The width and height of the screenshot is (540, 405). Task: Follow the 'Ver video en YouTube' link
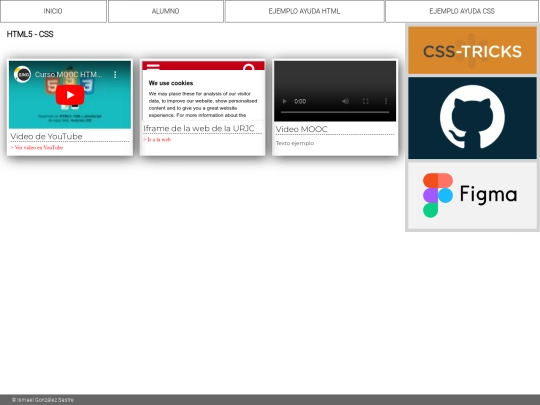click(x=37, y=148)
